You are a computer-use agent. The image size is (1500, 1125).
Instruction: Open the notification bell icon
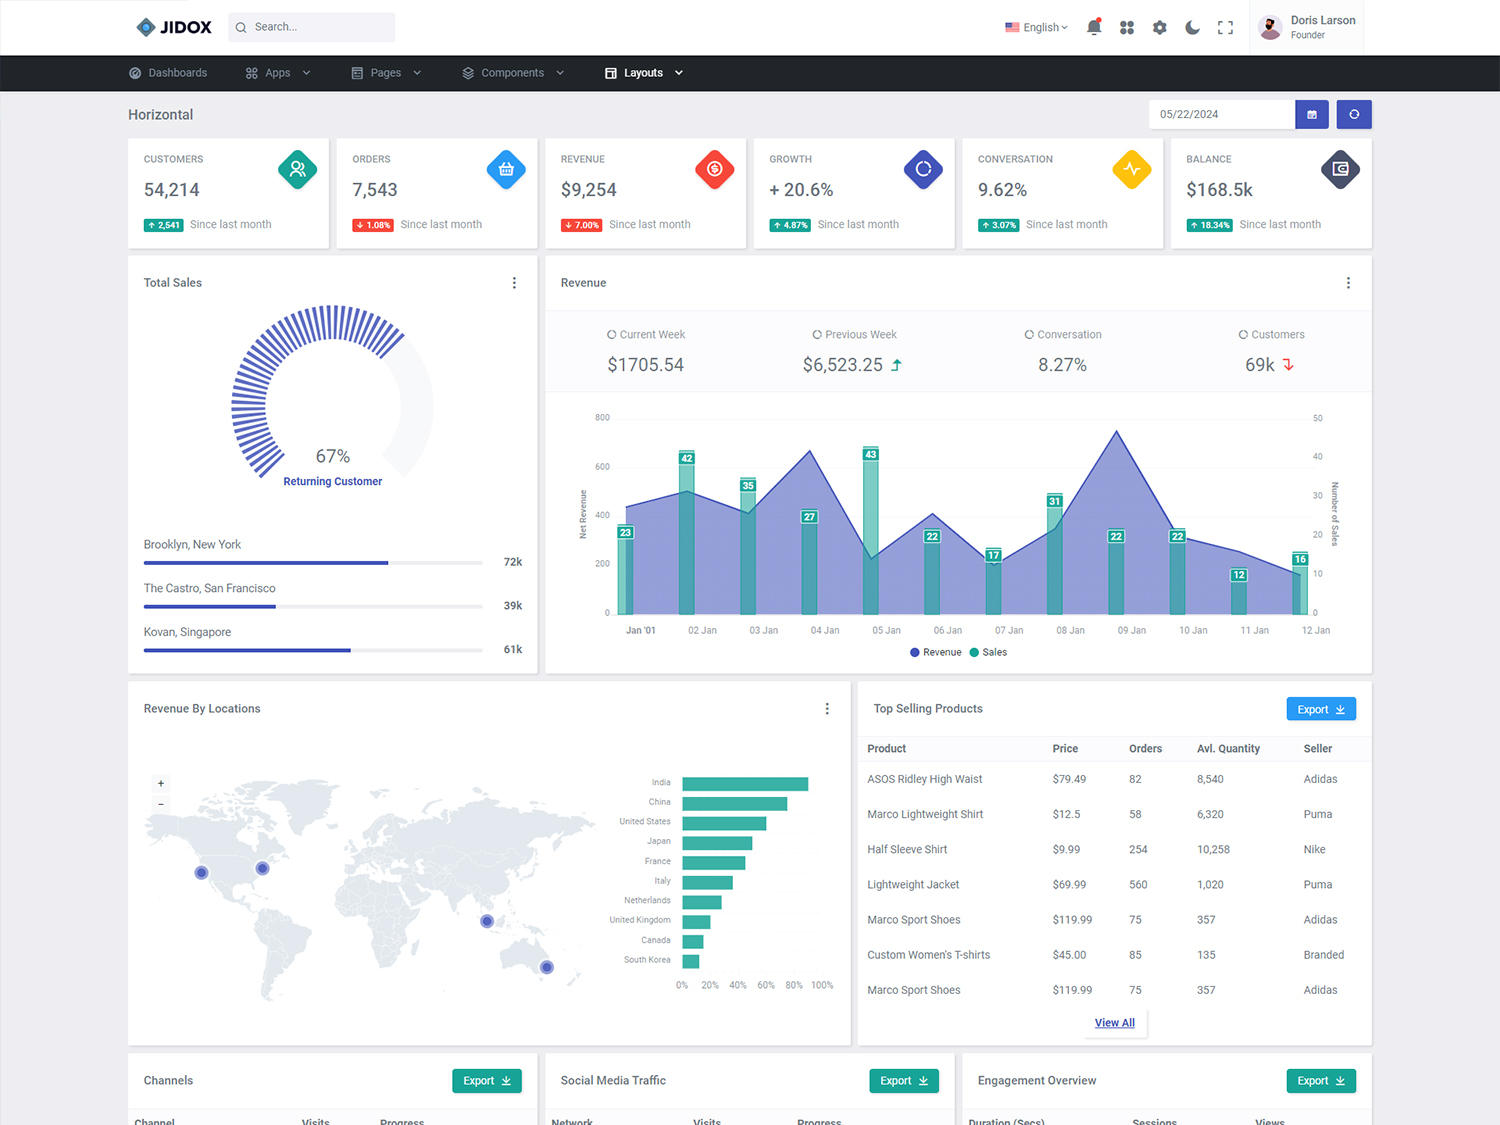(1094, 27)
